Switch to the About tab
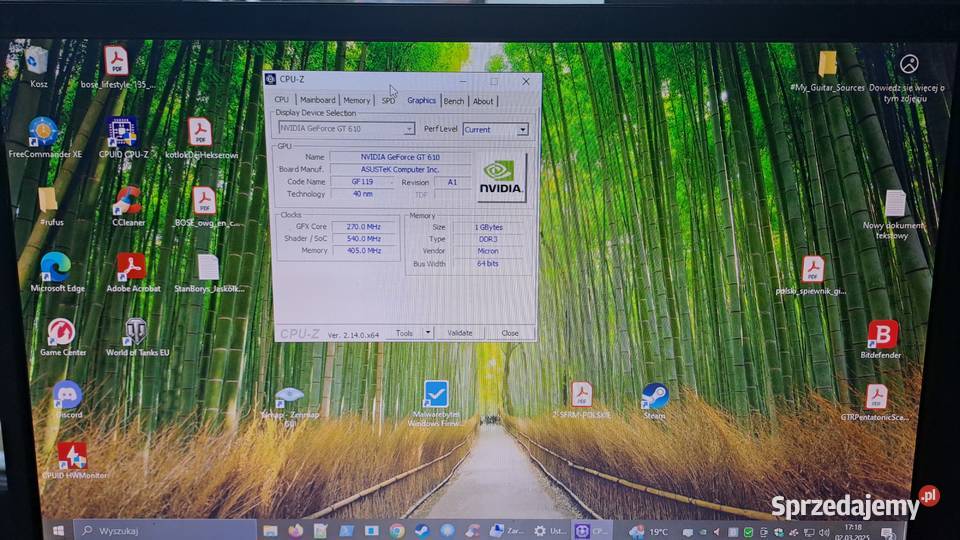 [x=482, y=101]
